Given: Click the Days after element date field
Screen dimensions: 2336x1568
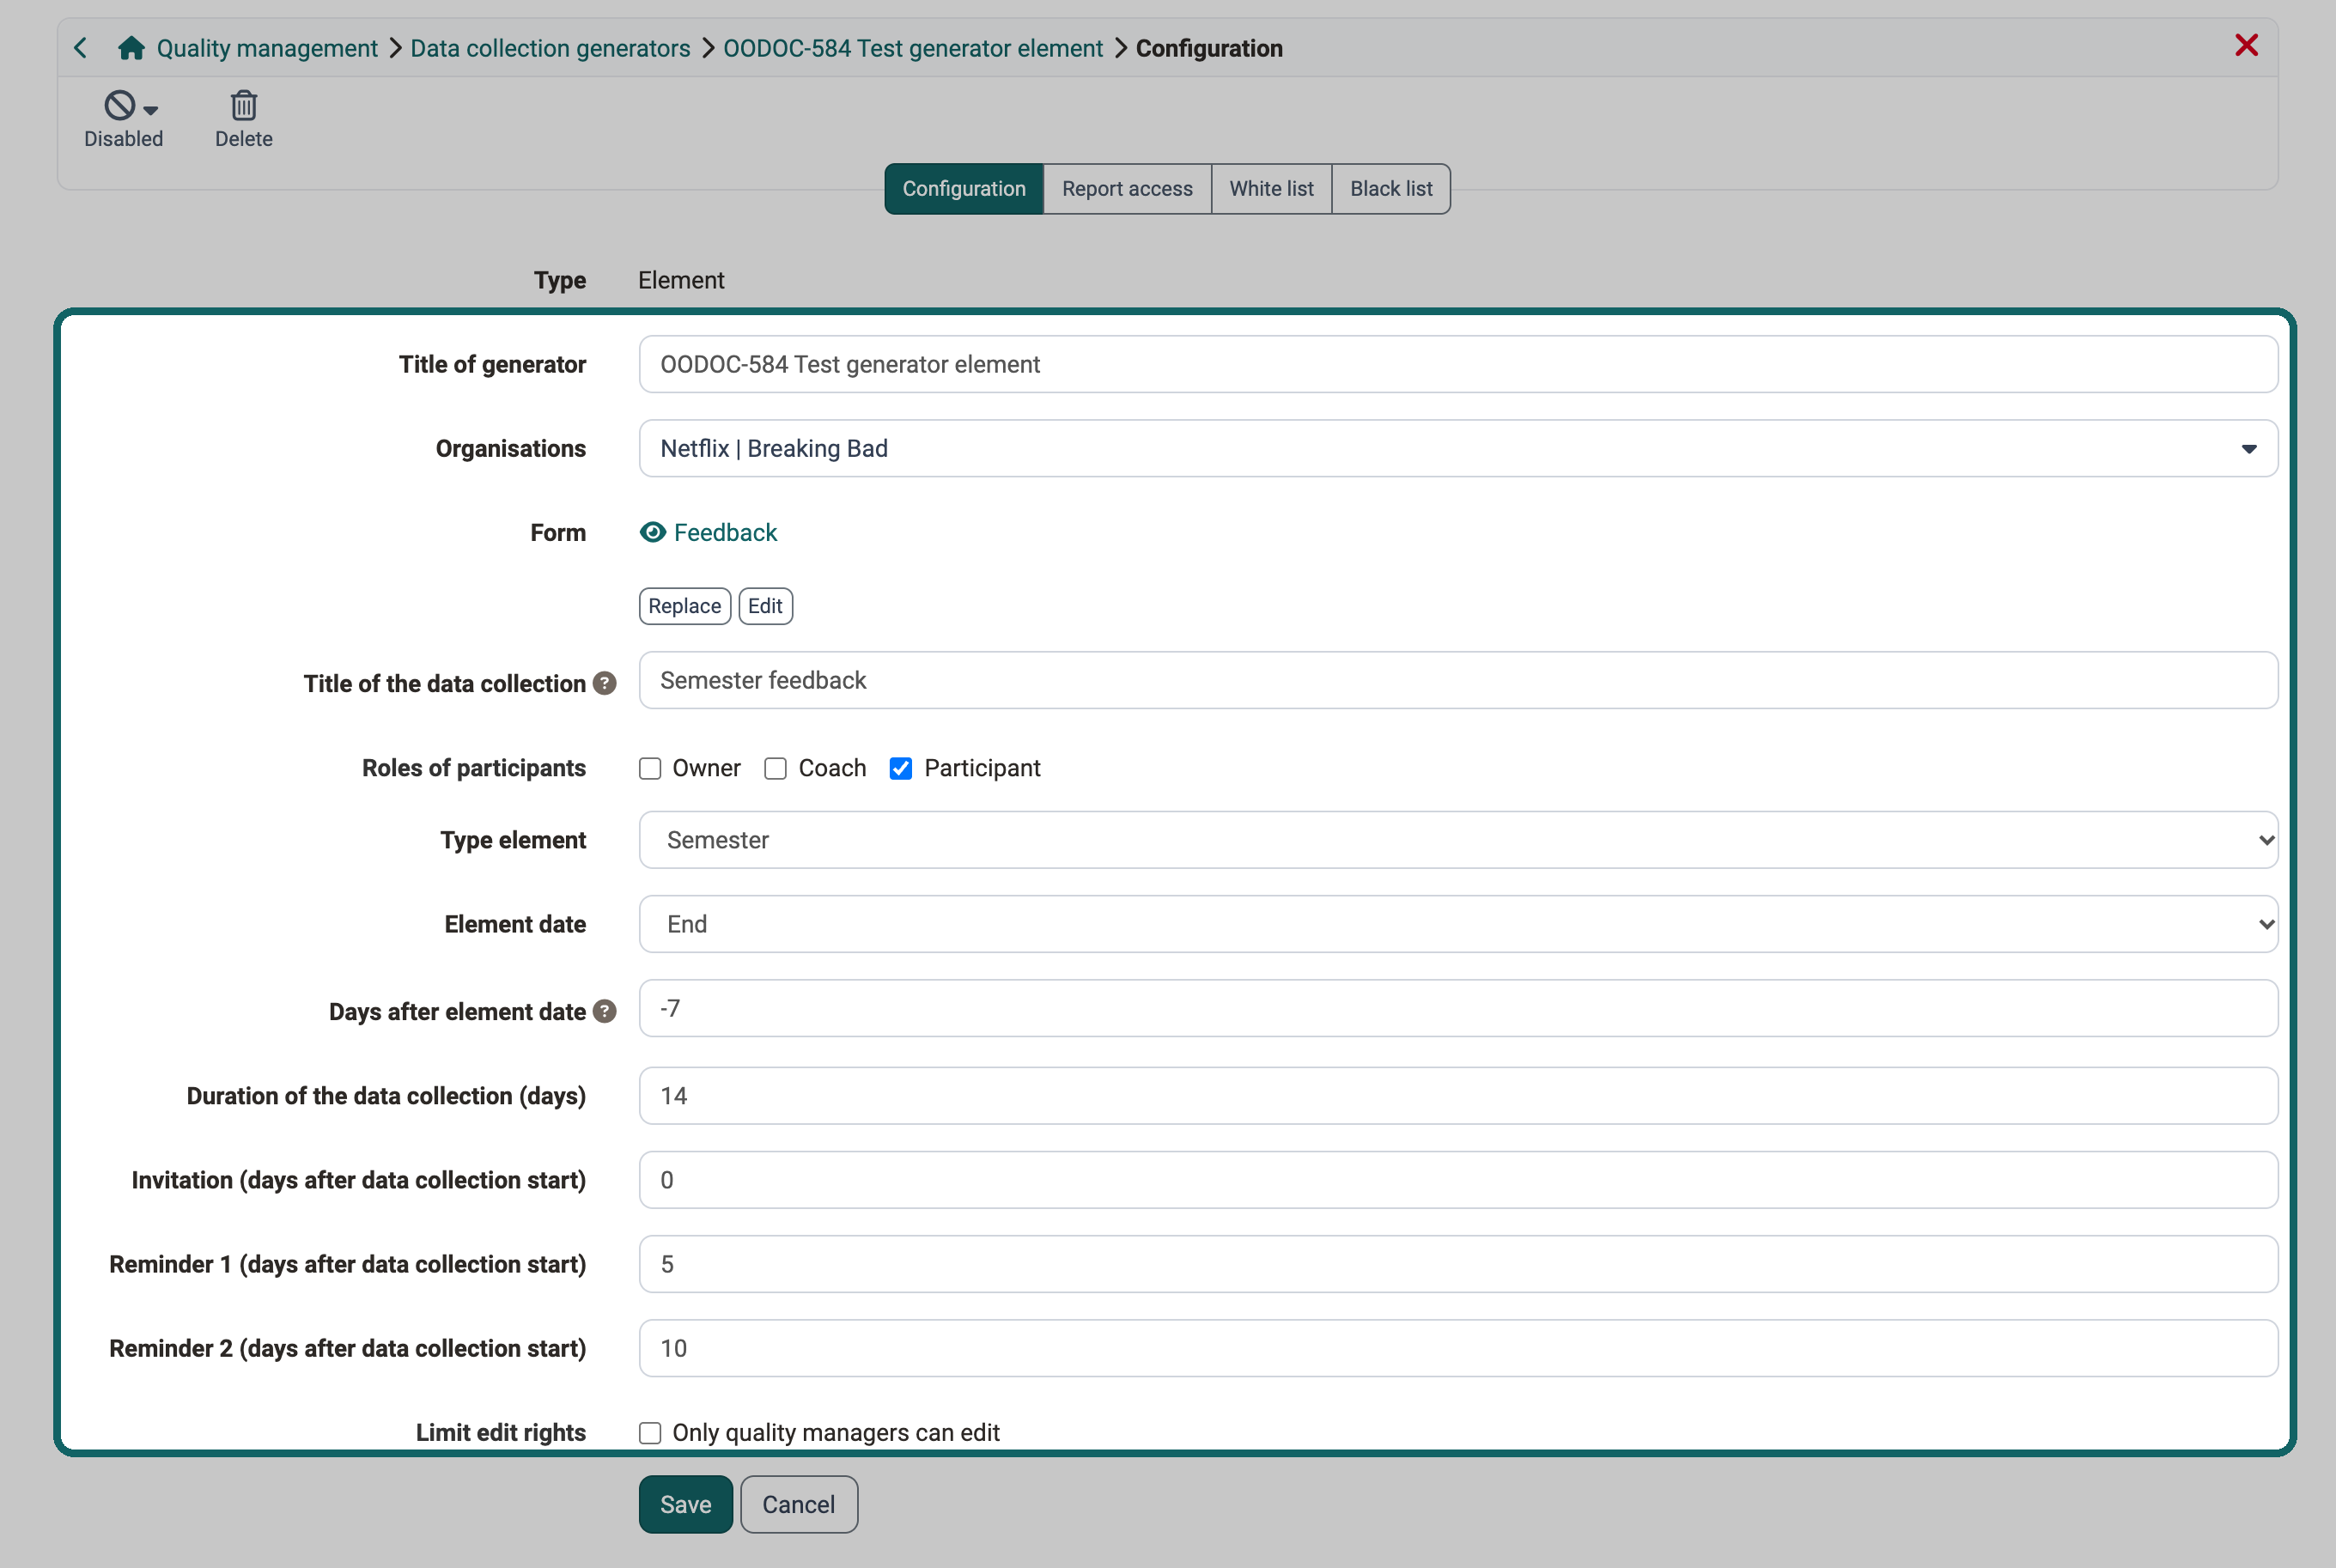Looking at the screenshot, I should click(x=1458, y=1008).
